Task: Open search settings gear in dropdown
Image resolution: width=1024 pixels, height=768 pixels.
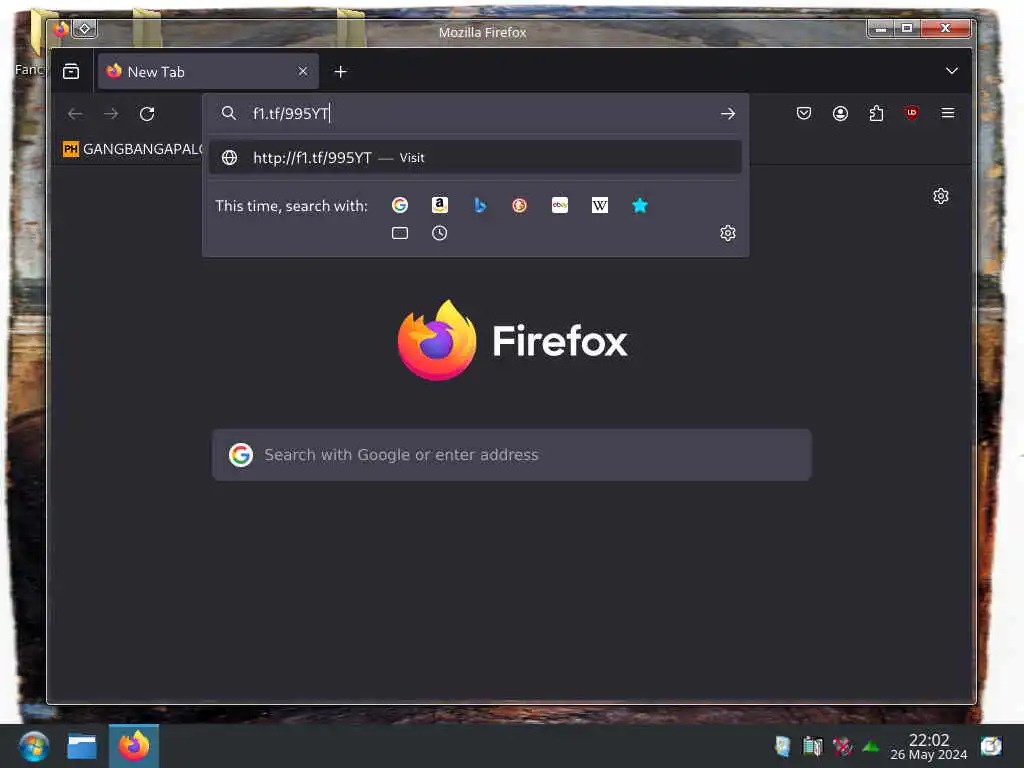Action: (728, 233)
